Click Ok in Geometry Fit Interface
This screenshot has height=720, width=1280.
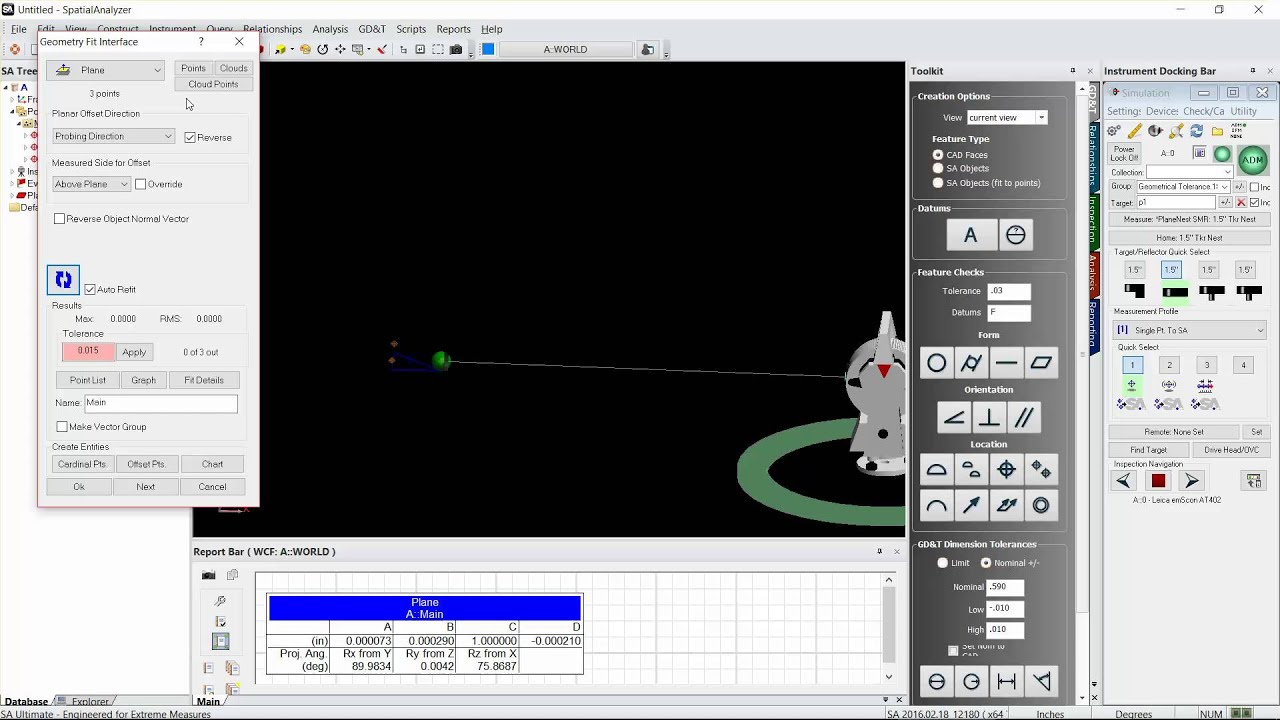point(79,487)
